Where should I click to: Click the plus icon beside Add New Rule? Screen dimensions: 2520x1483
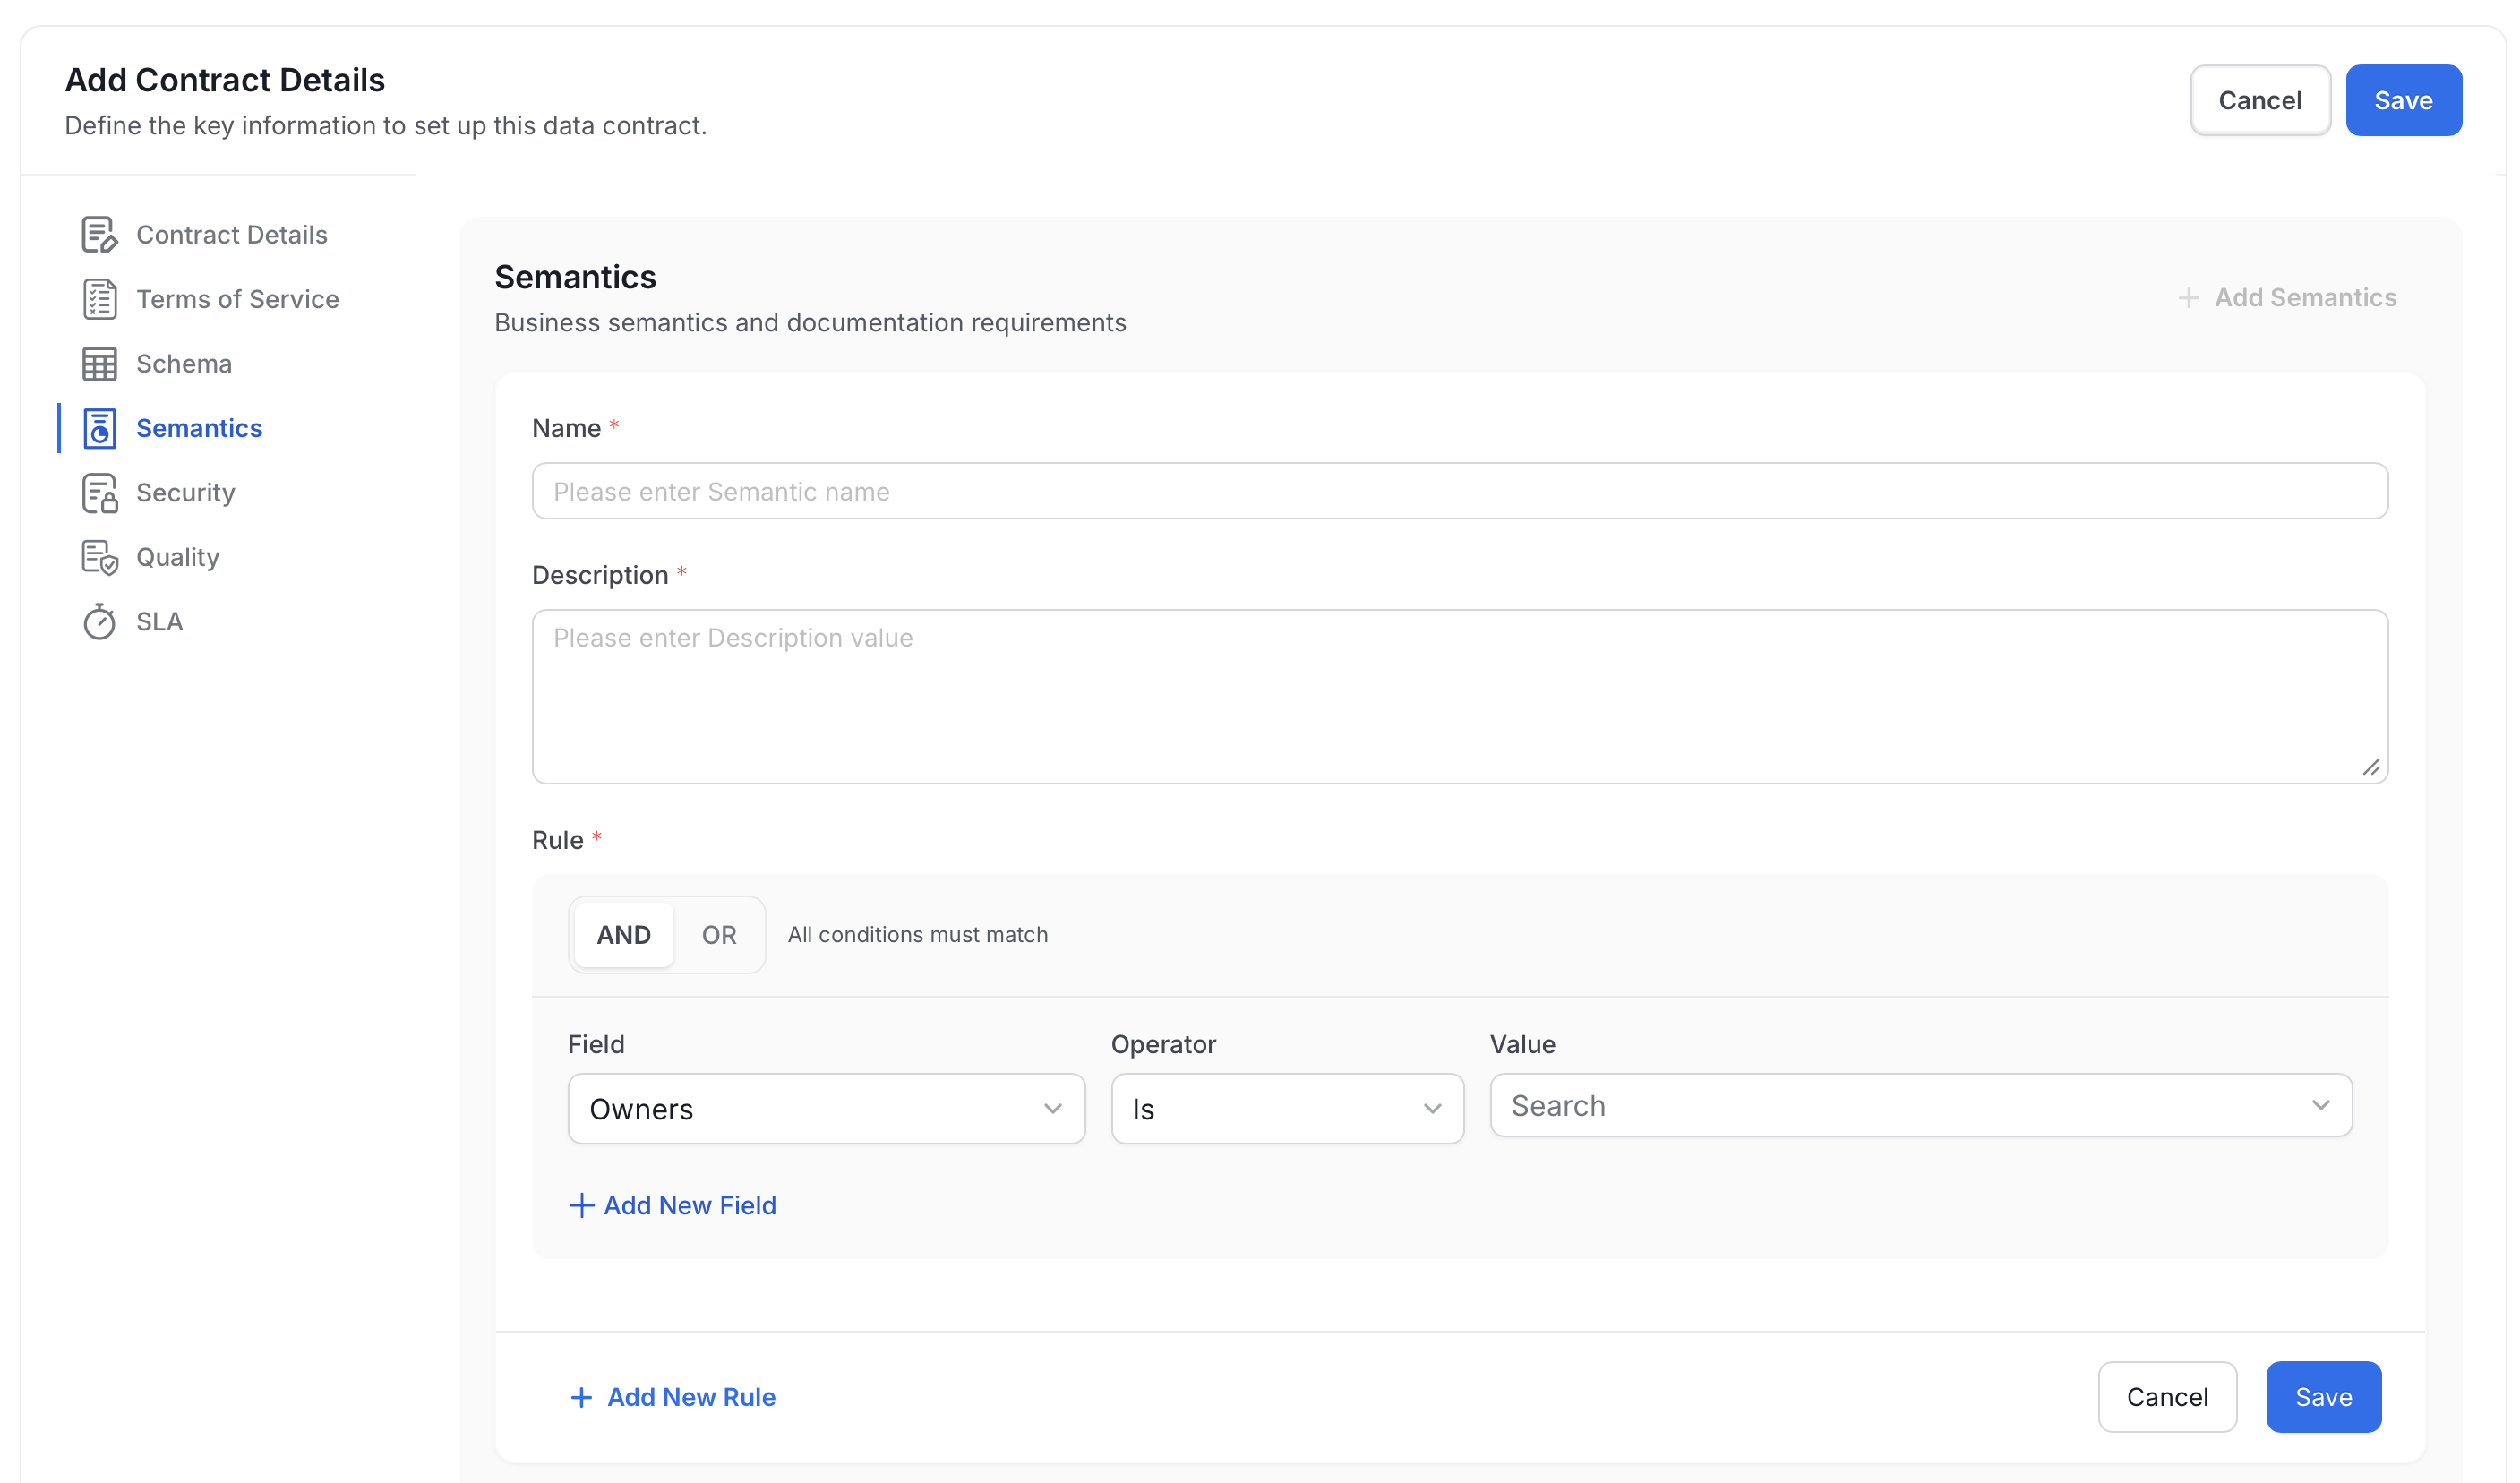coord(581,1397)
